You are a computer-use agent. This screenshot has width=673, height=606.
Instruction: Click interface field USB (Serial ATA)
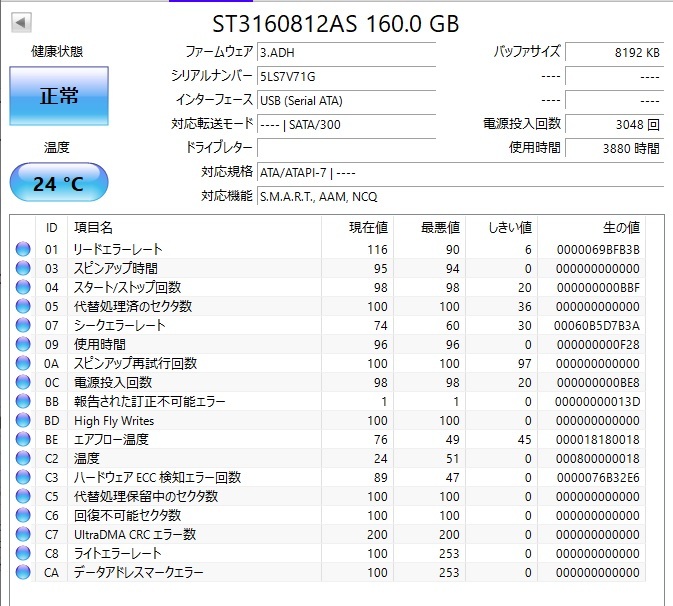346,100
